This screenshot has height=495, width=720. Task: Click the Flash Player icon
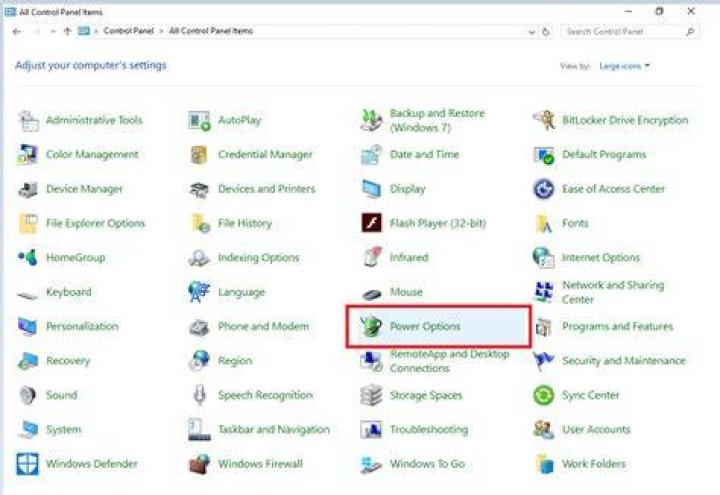[371, 223]
